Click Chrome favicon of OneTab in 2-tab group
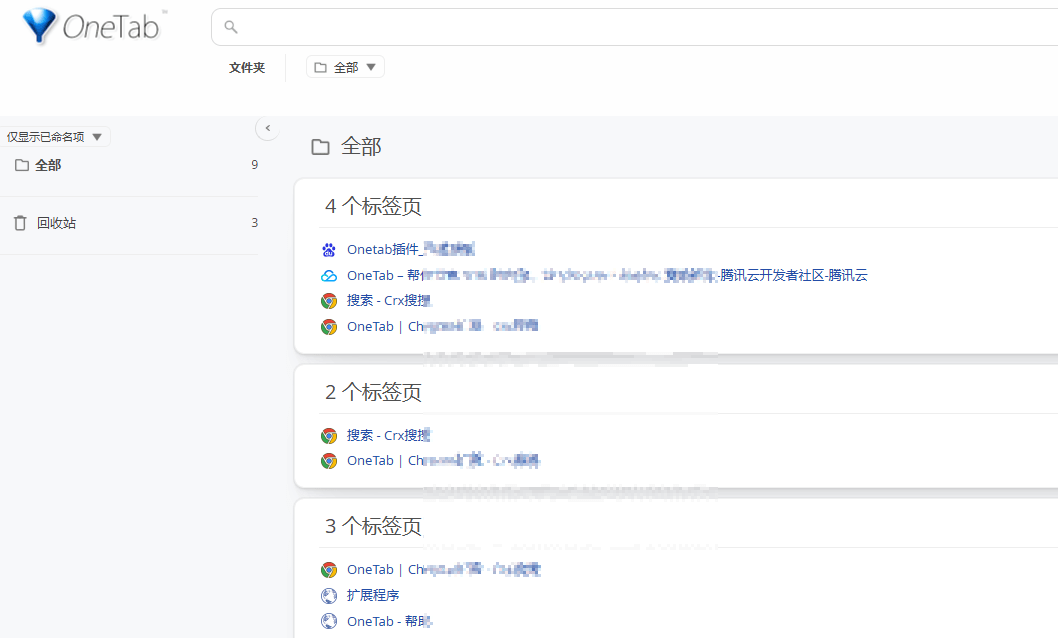The width and height of the screenshot is (1058, 638). click(x=329, y=461)
